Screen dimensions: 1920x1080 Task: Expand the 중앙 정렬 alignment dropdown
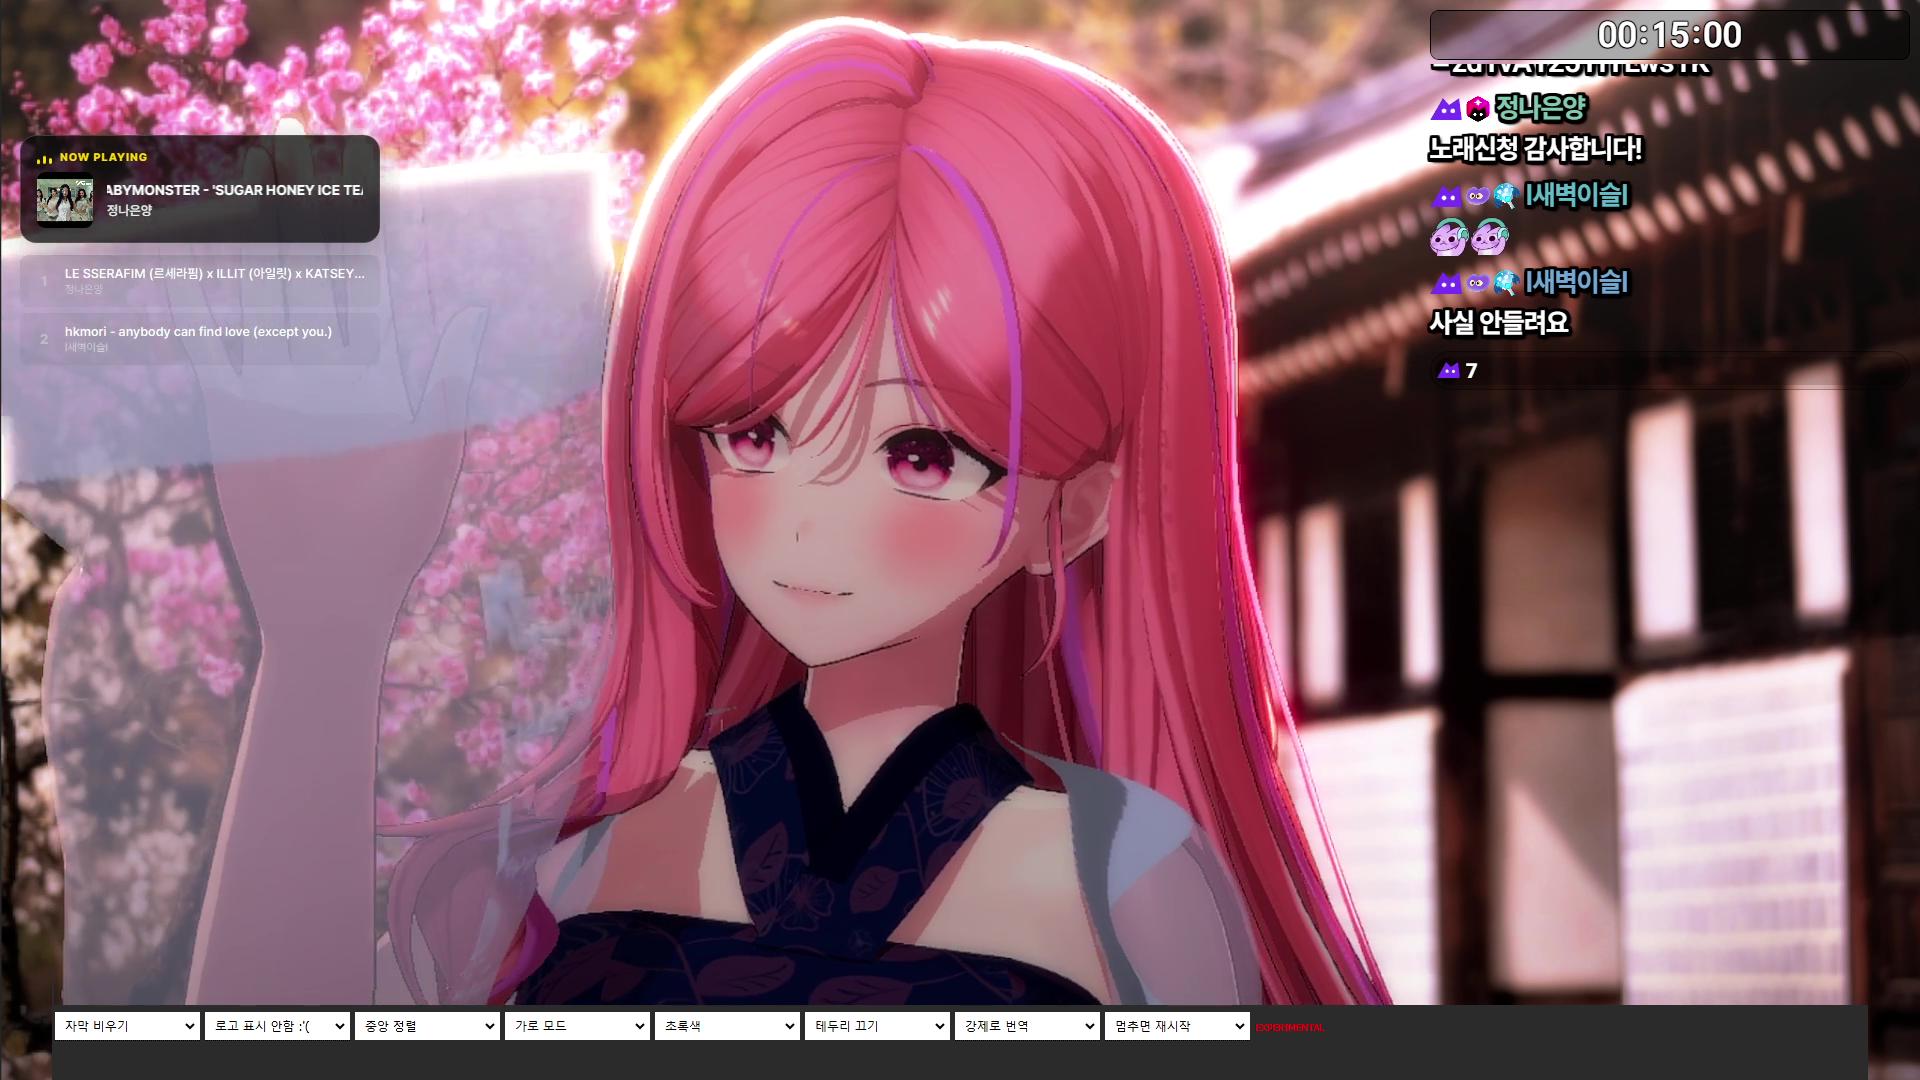[x=427, y=1026]
